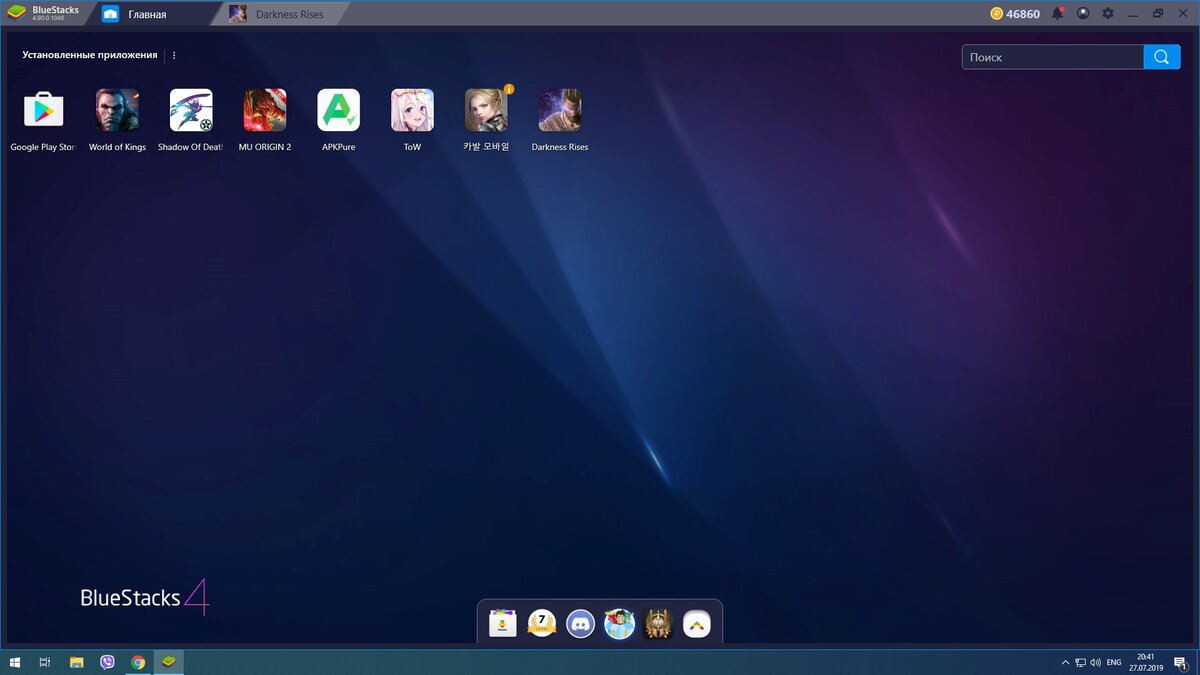Viewport: 1200px width, 675px height.
Task: Open File Explorer from the taskbar
Action: click(76, 662)
